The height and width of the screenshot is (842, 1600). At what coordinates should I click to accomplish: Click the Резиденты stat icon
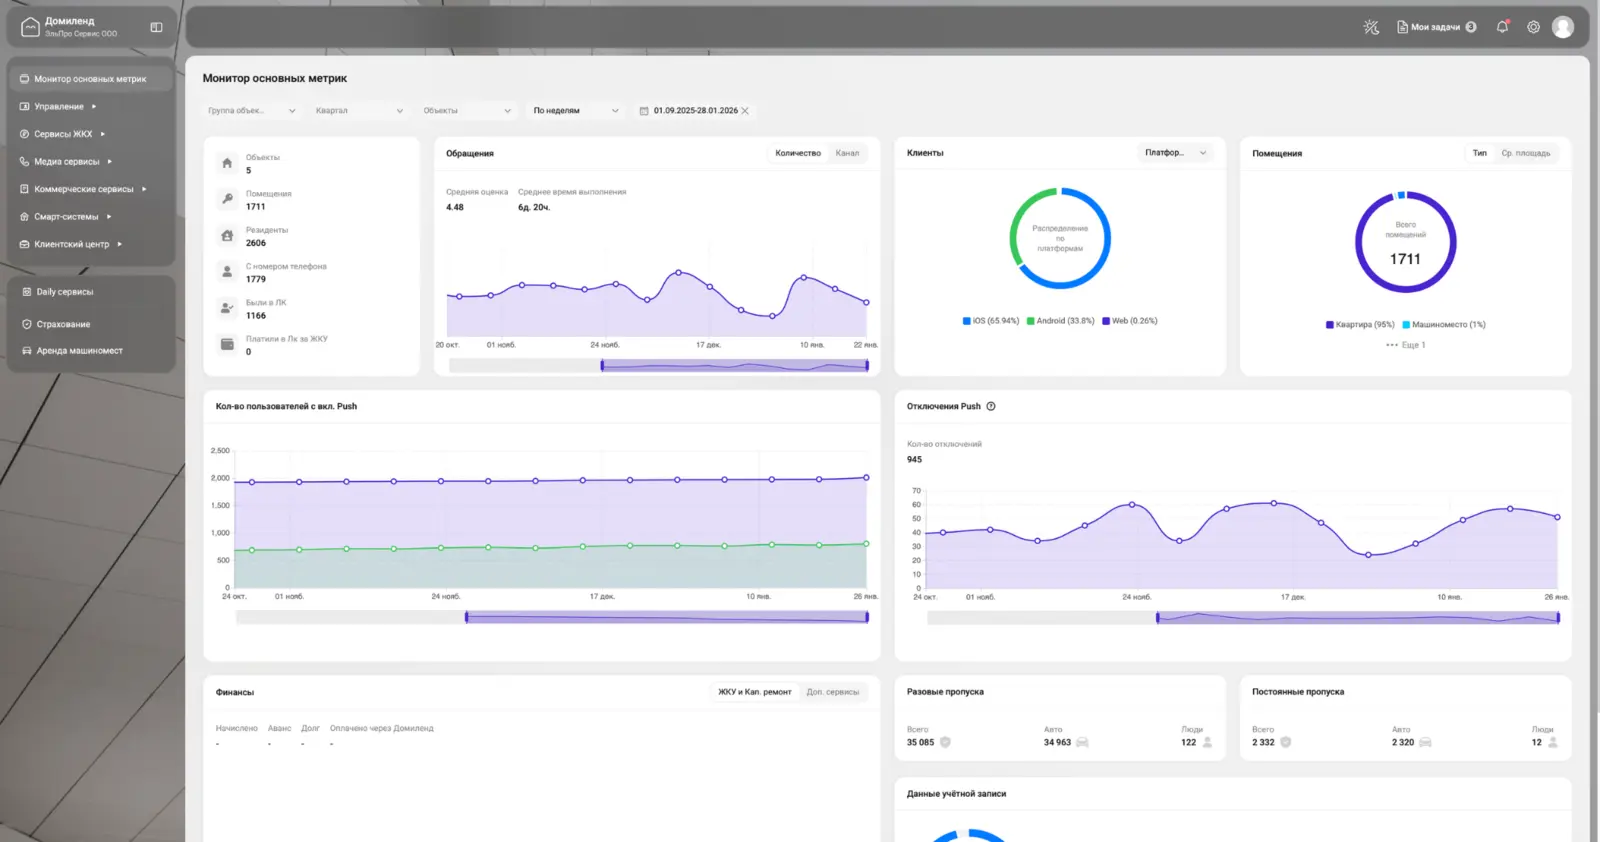point(227,236)
